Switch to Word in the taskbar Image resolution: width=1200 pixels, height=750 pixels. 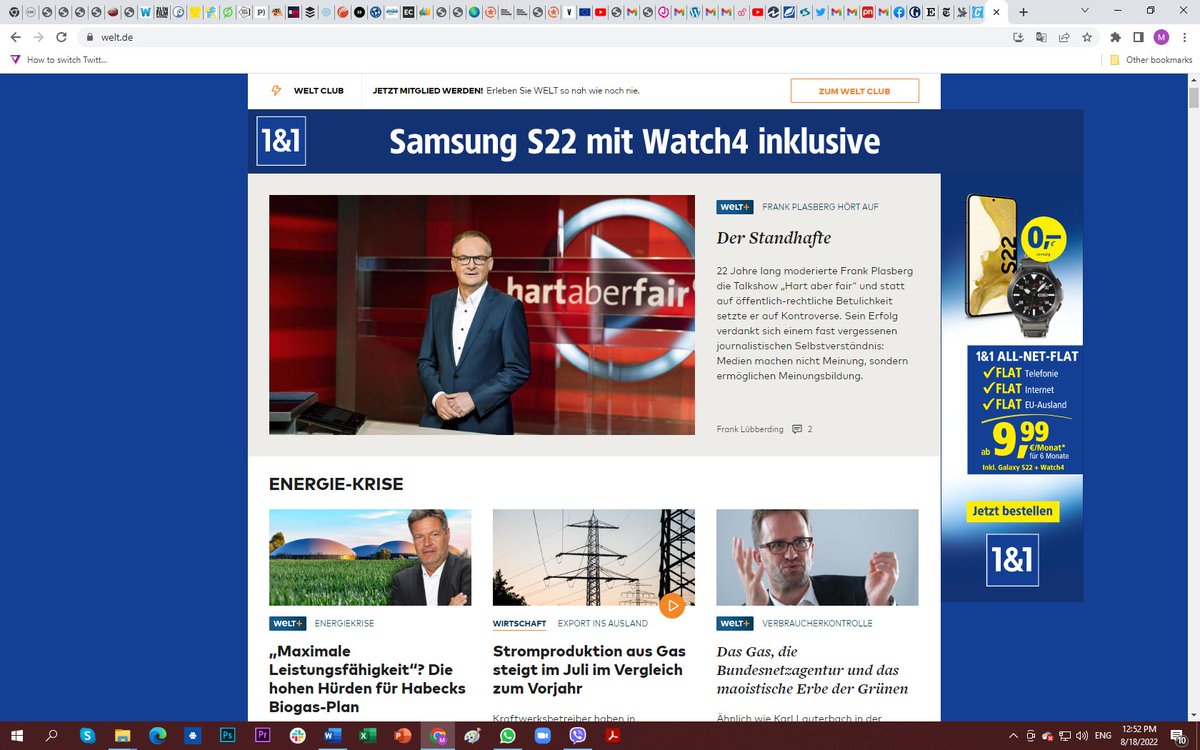pyautogui.click(x=332, y=735)
